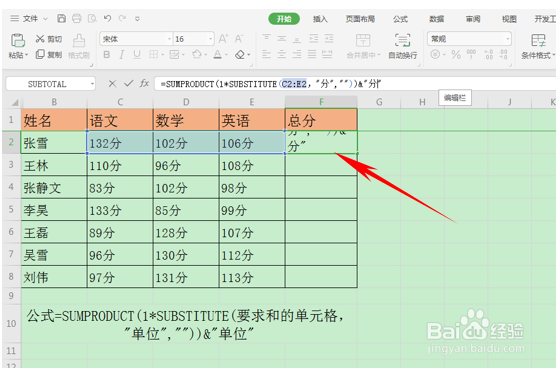Click the top align icon

(x=266, y=38)
